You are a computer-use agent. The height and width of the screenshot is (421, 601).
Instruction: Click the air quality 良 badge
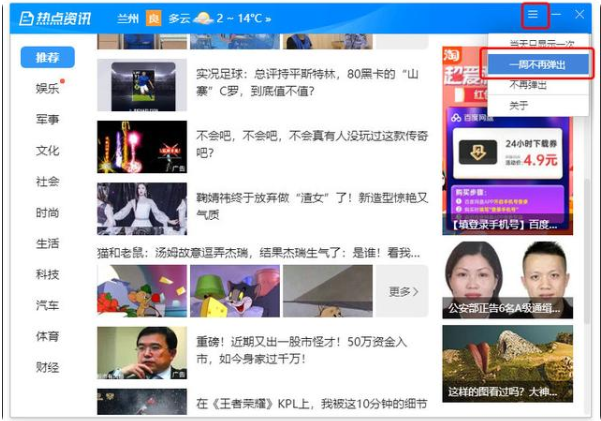(153, 18)
